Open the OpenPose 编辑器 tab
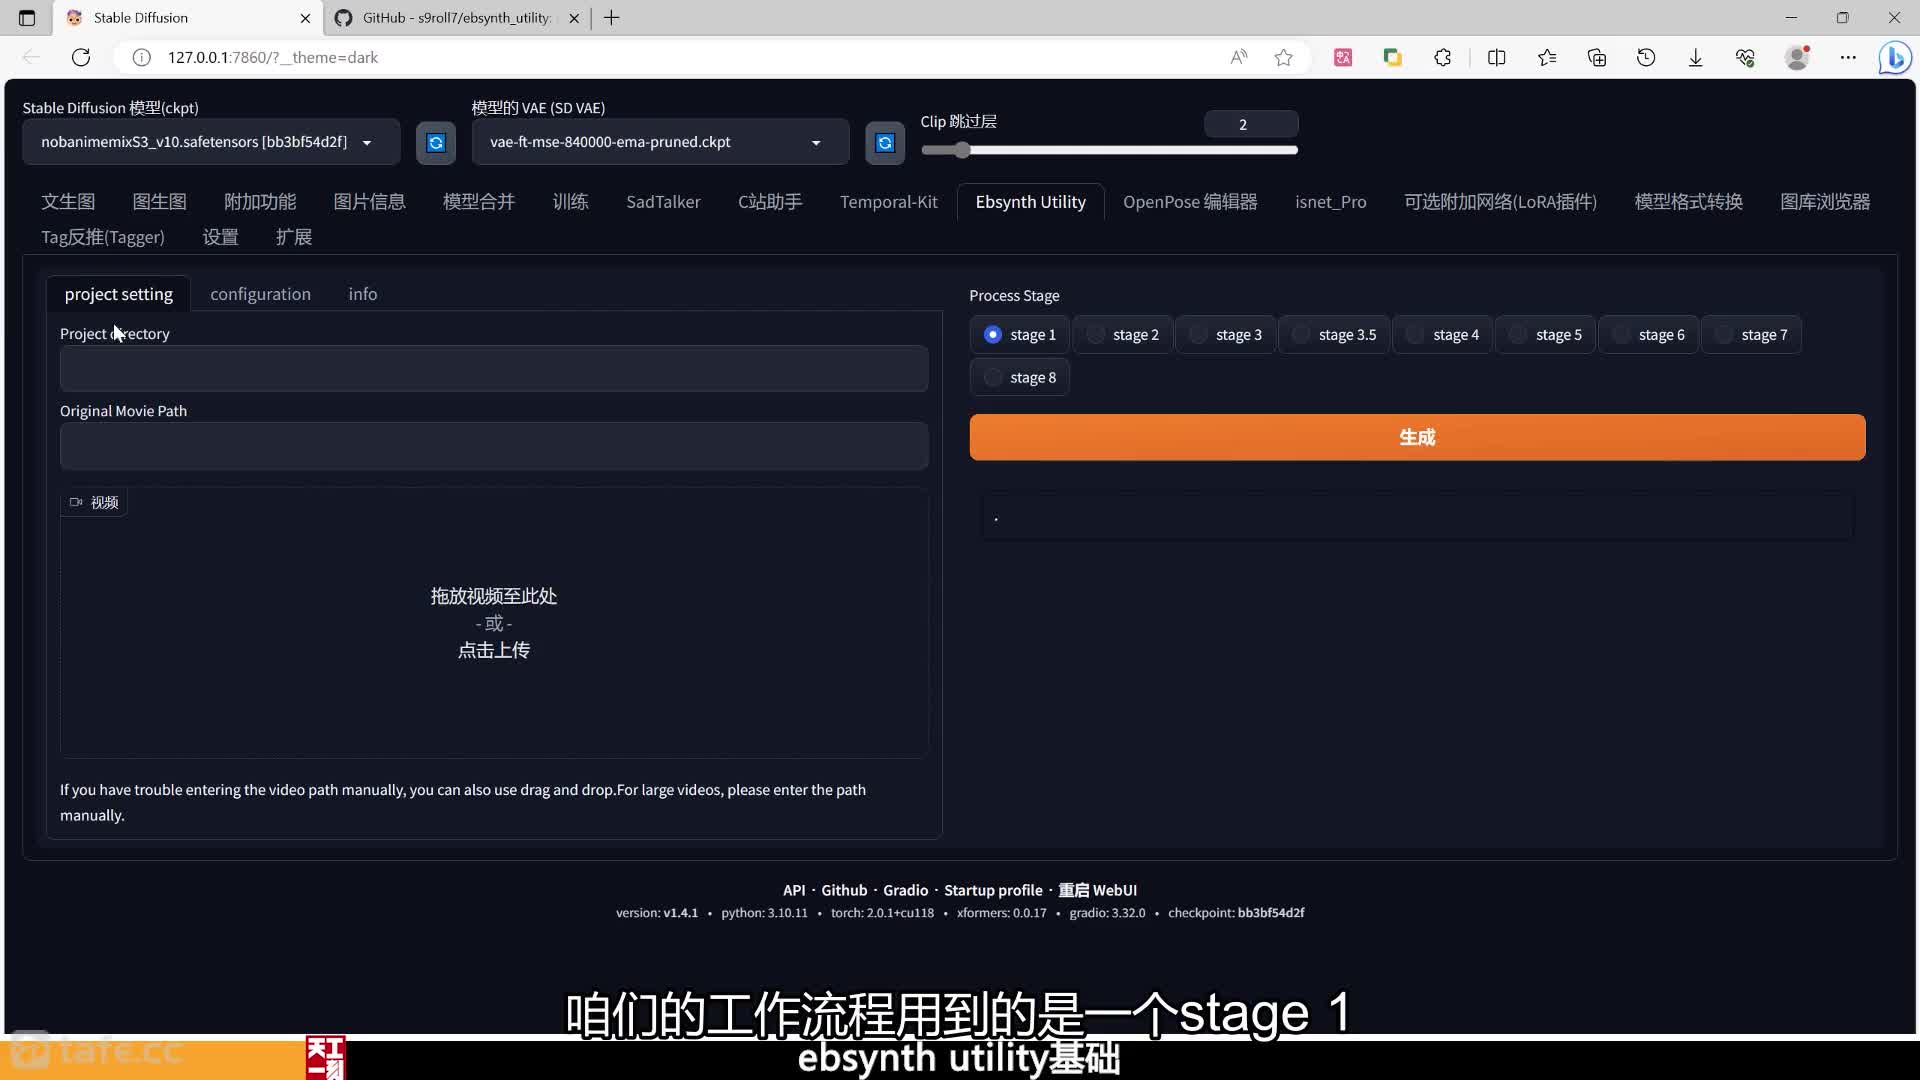This screenshot has width=1920, height=1080. (1190, 201)
